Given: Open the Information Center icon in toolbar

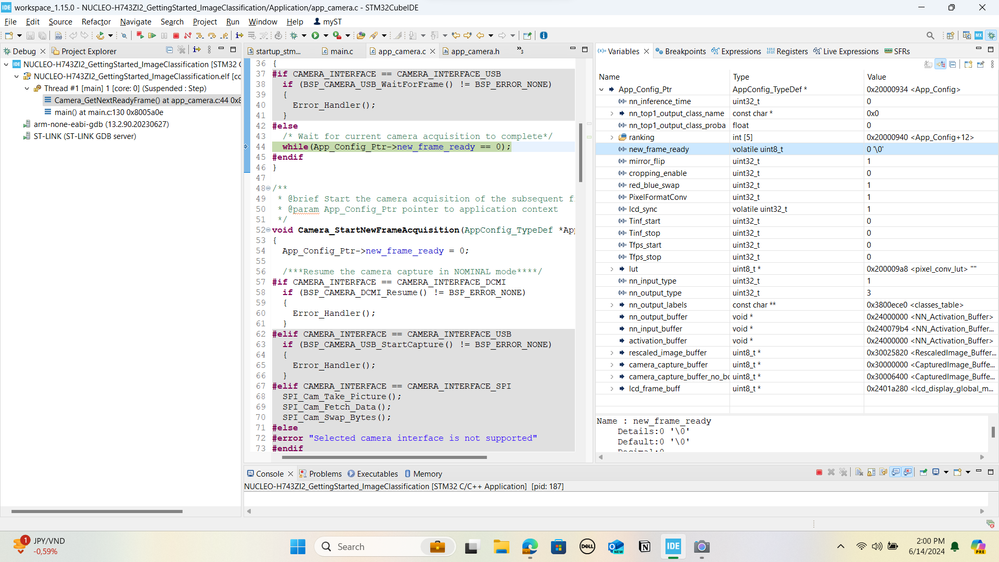Looking at the screenshot, I should pos(543,36).
